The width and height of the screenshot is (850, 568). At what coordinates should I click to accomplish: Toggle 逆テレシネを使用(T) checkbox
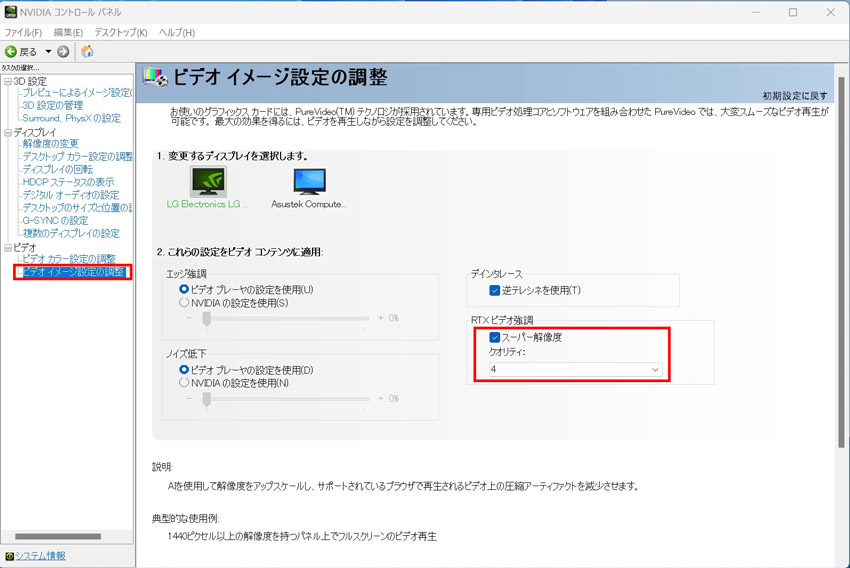coord(494,291)
